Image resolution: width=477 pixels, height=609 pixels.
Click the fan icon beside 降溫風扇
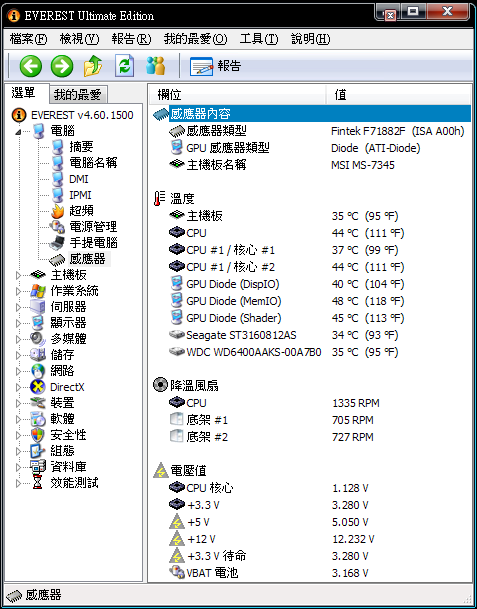point(160,385)
